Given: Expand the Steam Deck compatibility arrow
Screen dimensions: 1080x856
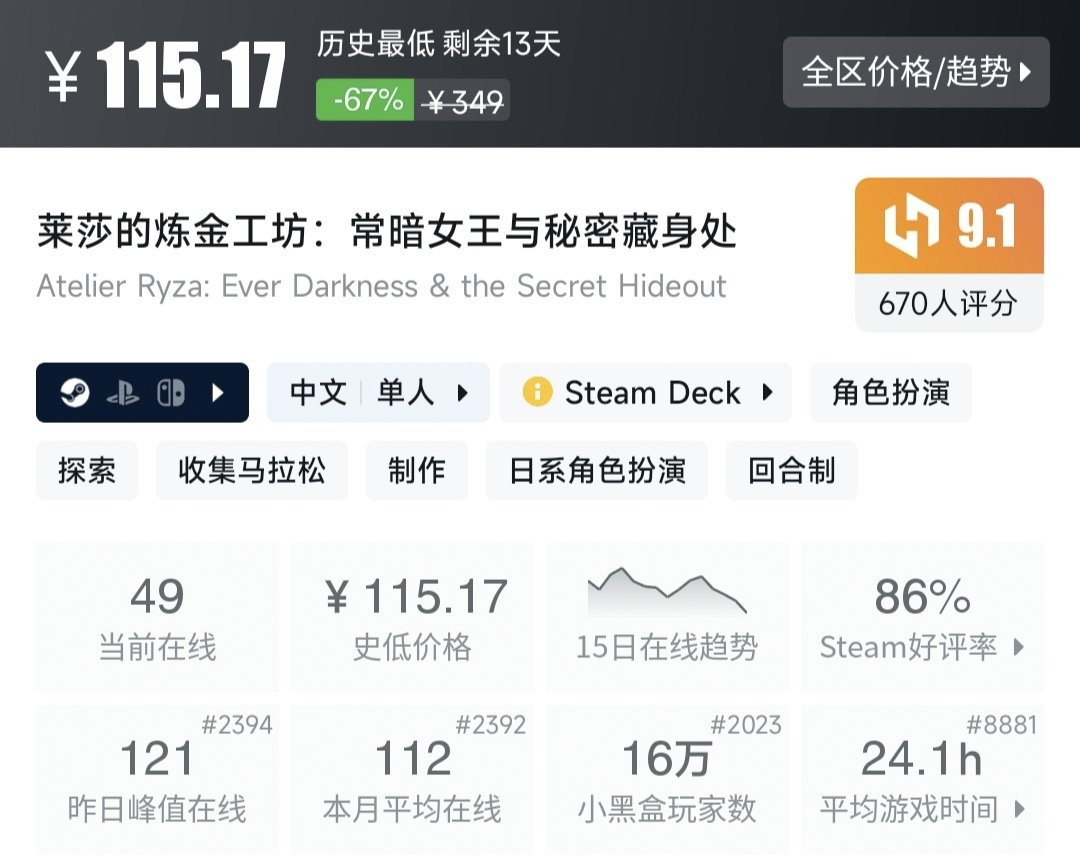Looking at the screenshot, I should pyautogui.click(x=767, y=393).
